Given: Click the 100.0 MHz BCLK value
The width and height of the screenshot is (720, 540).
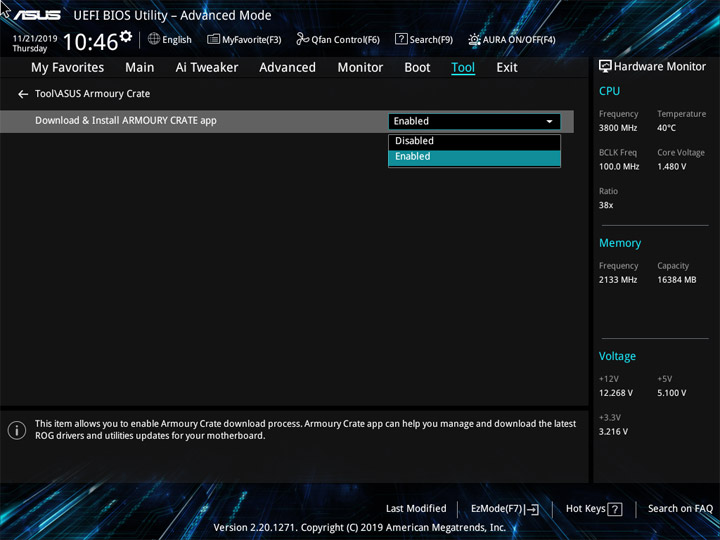Looking at the screenshot, I should (x=619, y=167).
